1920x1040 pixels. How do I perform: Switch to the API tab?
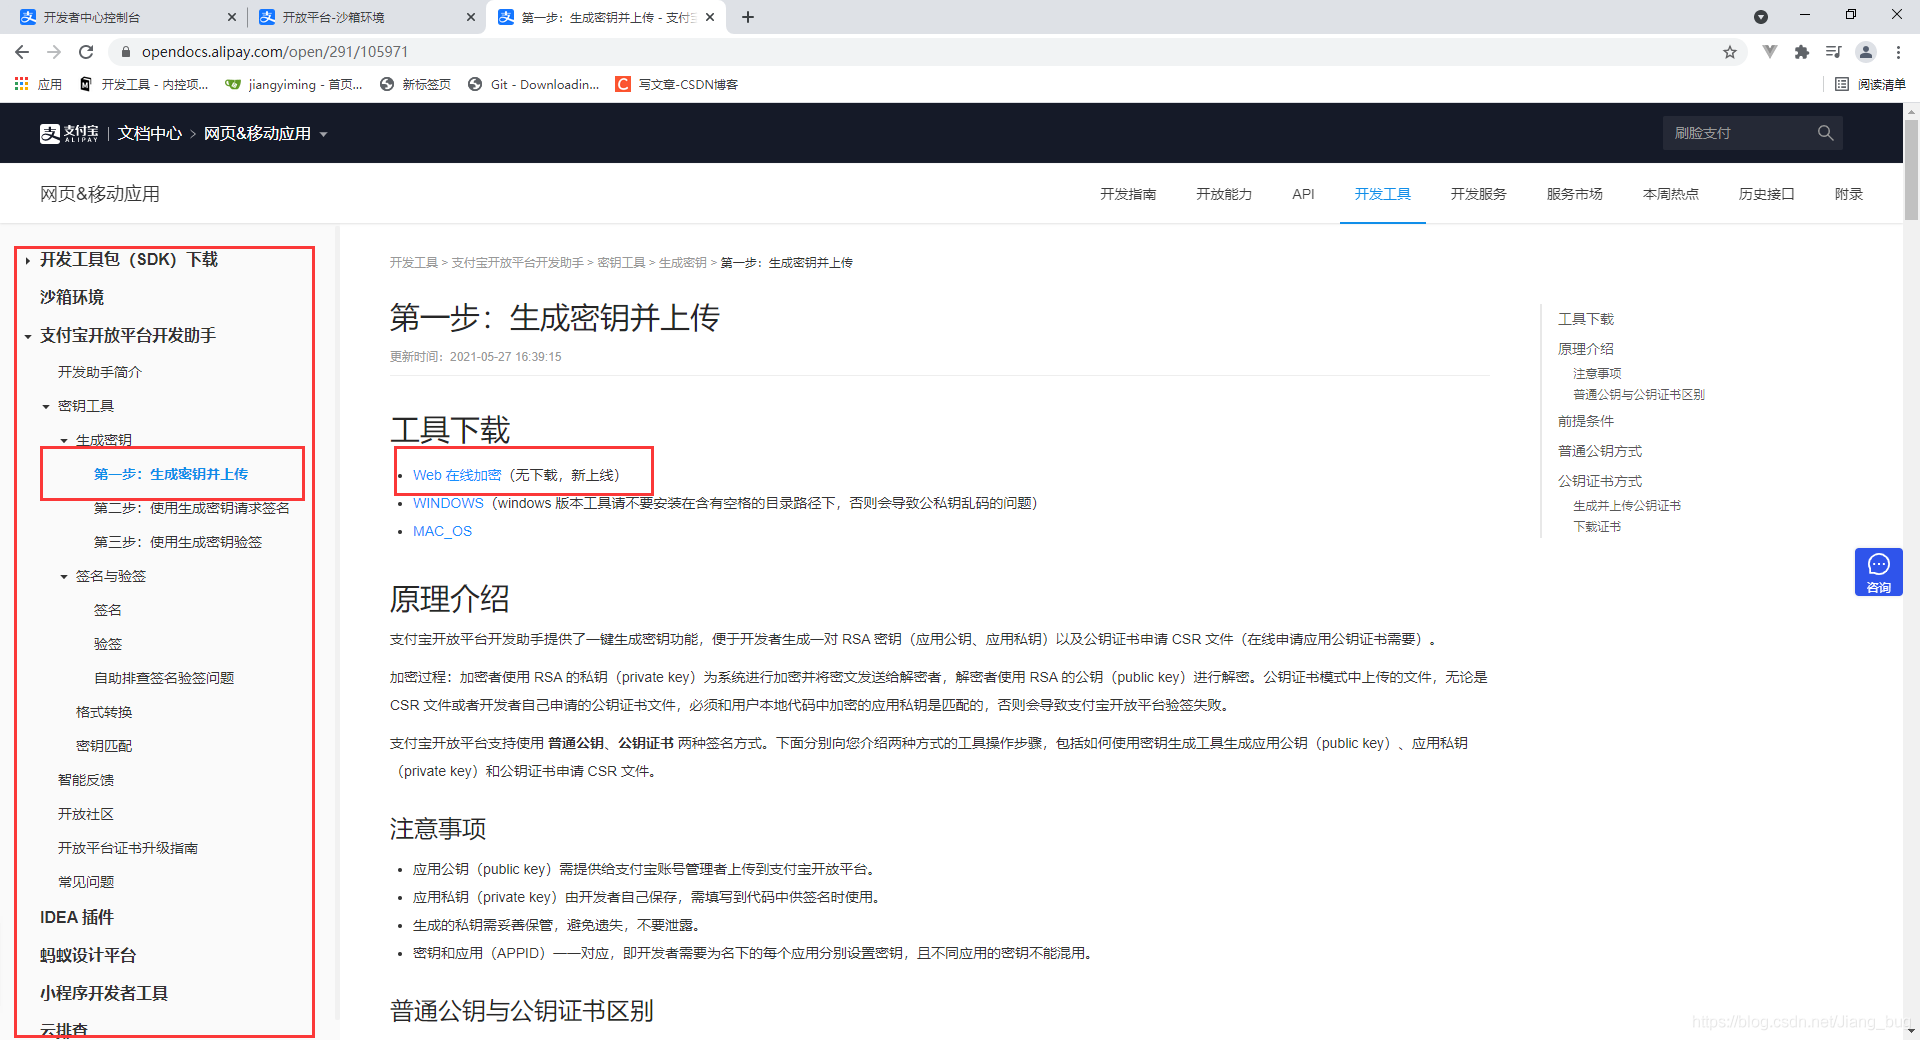(x=1303, y=194)
